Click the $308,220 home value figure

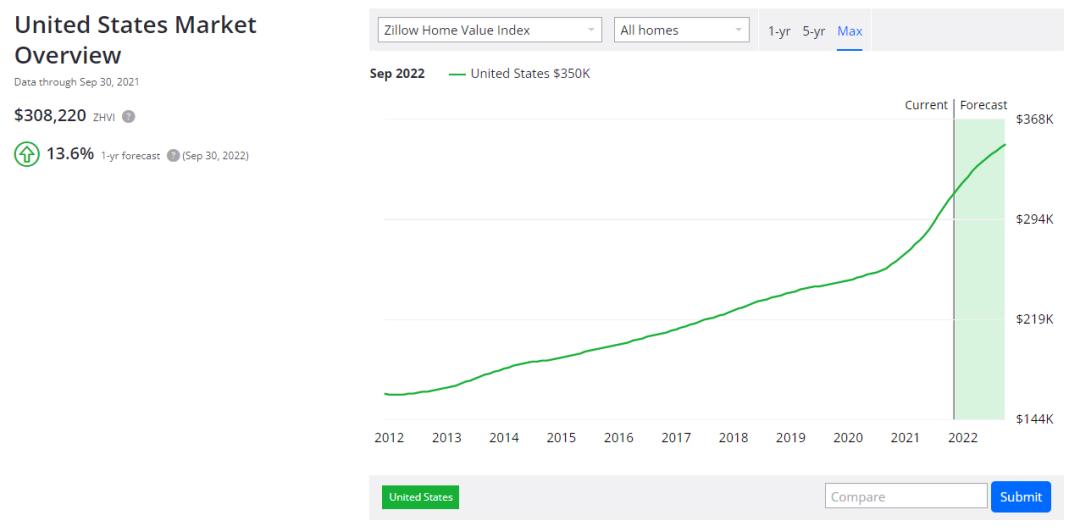point(51,117)
